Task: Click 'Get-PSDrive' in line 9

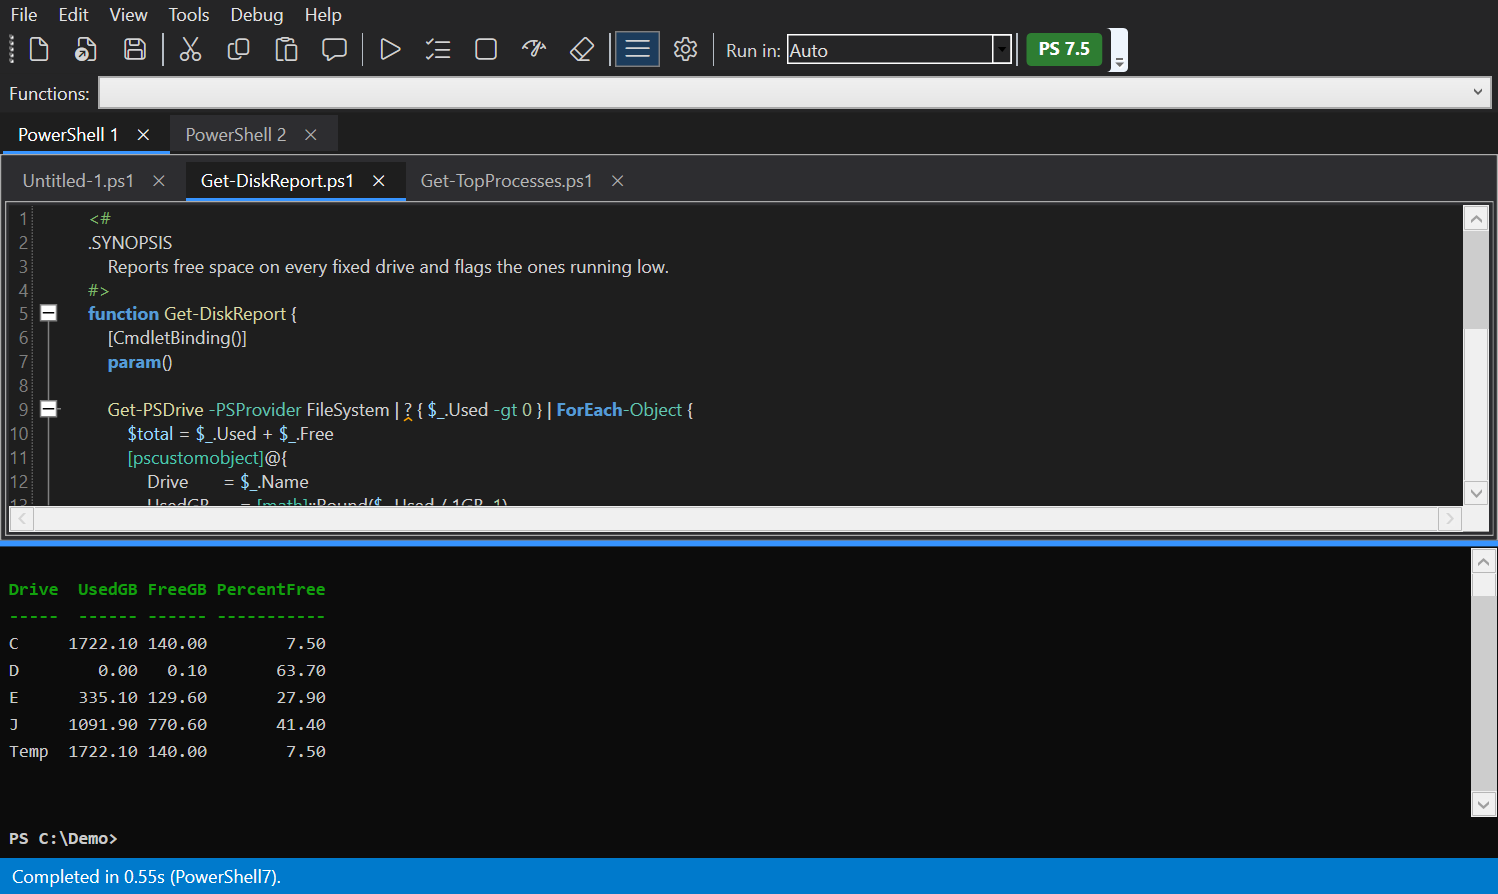Action: pos(155,410)
